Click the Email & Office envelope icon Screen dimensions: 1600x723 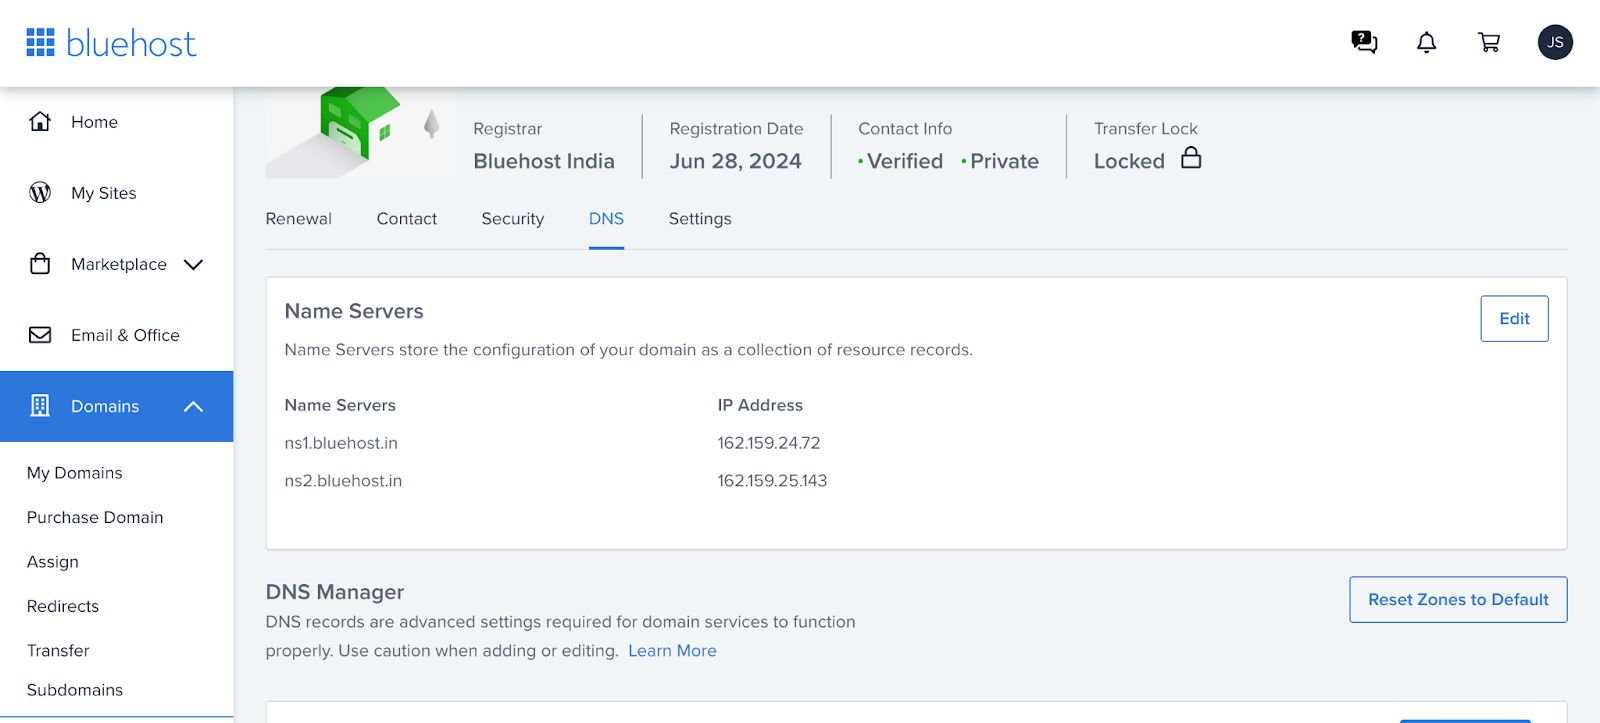(40, 335)
